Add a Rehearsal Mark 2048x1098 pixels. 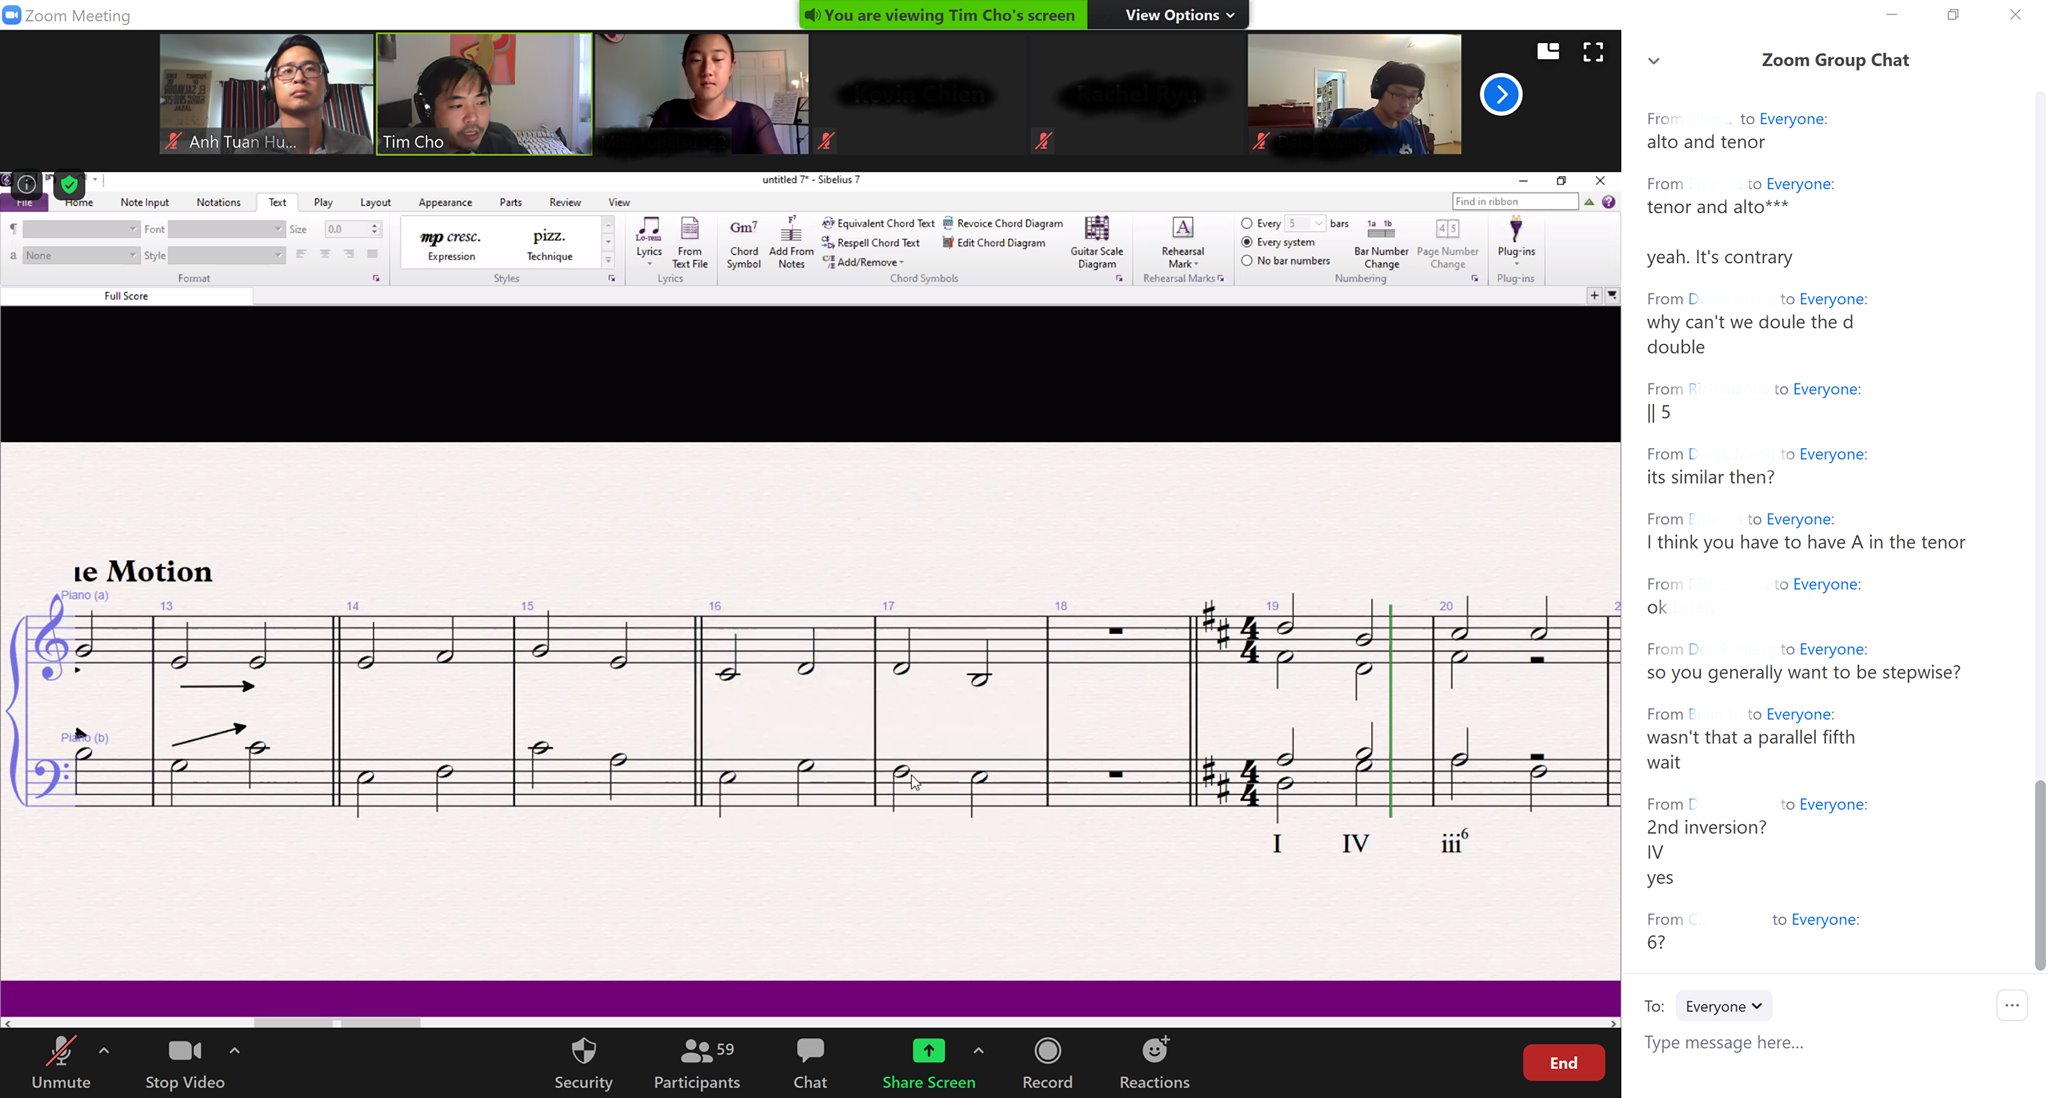tap(1183, 242)
